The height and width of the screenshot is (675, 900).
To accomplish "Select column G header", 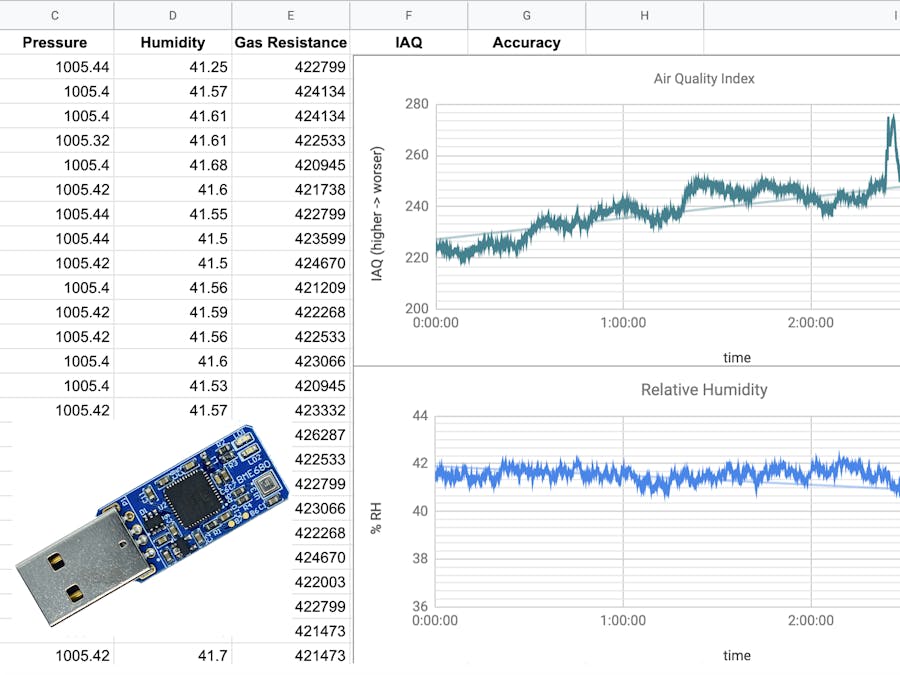I will 526,15.
